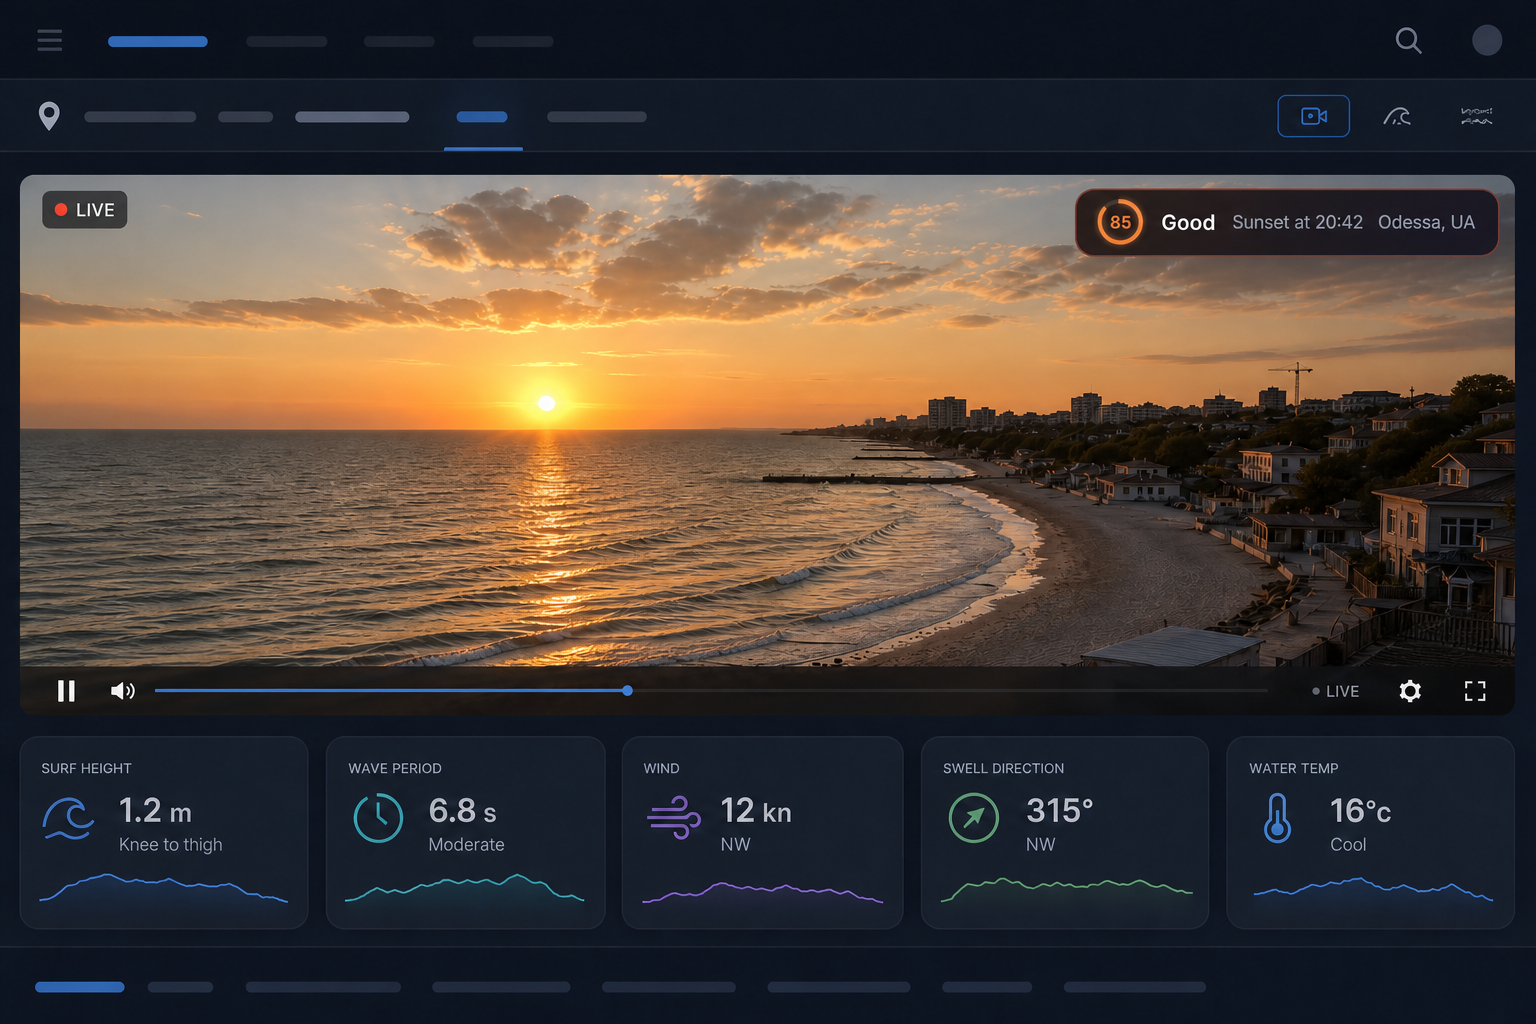This screenshot has height=1024, width=1536.
Task: Click the wind sparkline chart
Action: tap(762, 892)
